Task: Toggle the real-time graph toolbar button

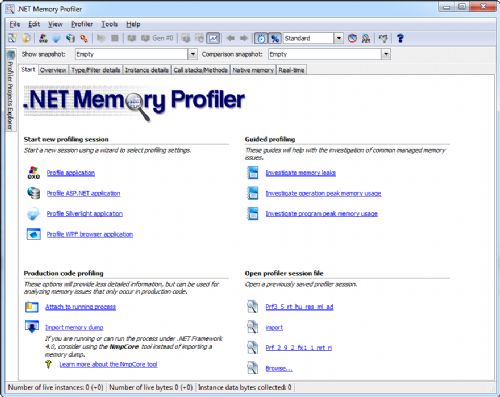Action: pos(213,38)
